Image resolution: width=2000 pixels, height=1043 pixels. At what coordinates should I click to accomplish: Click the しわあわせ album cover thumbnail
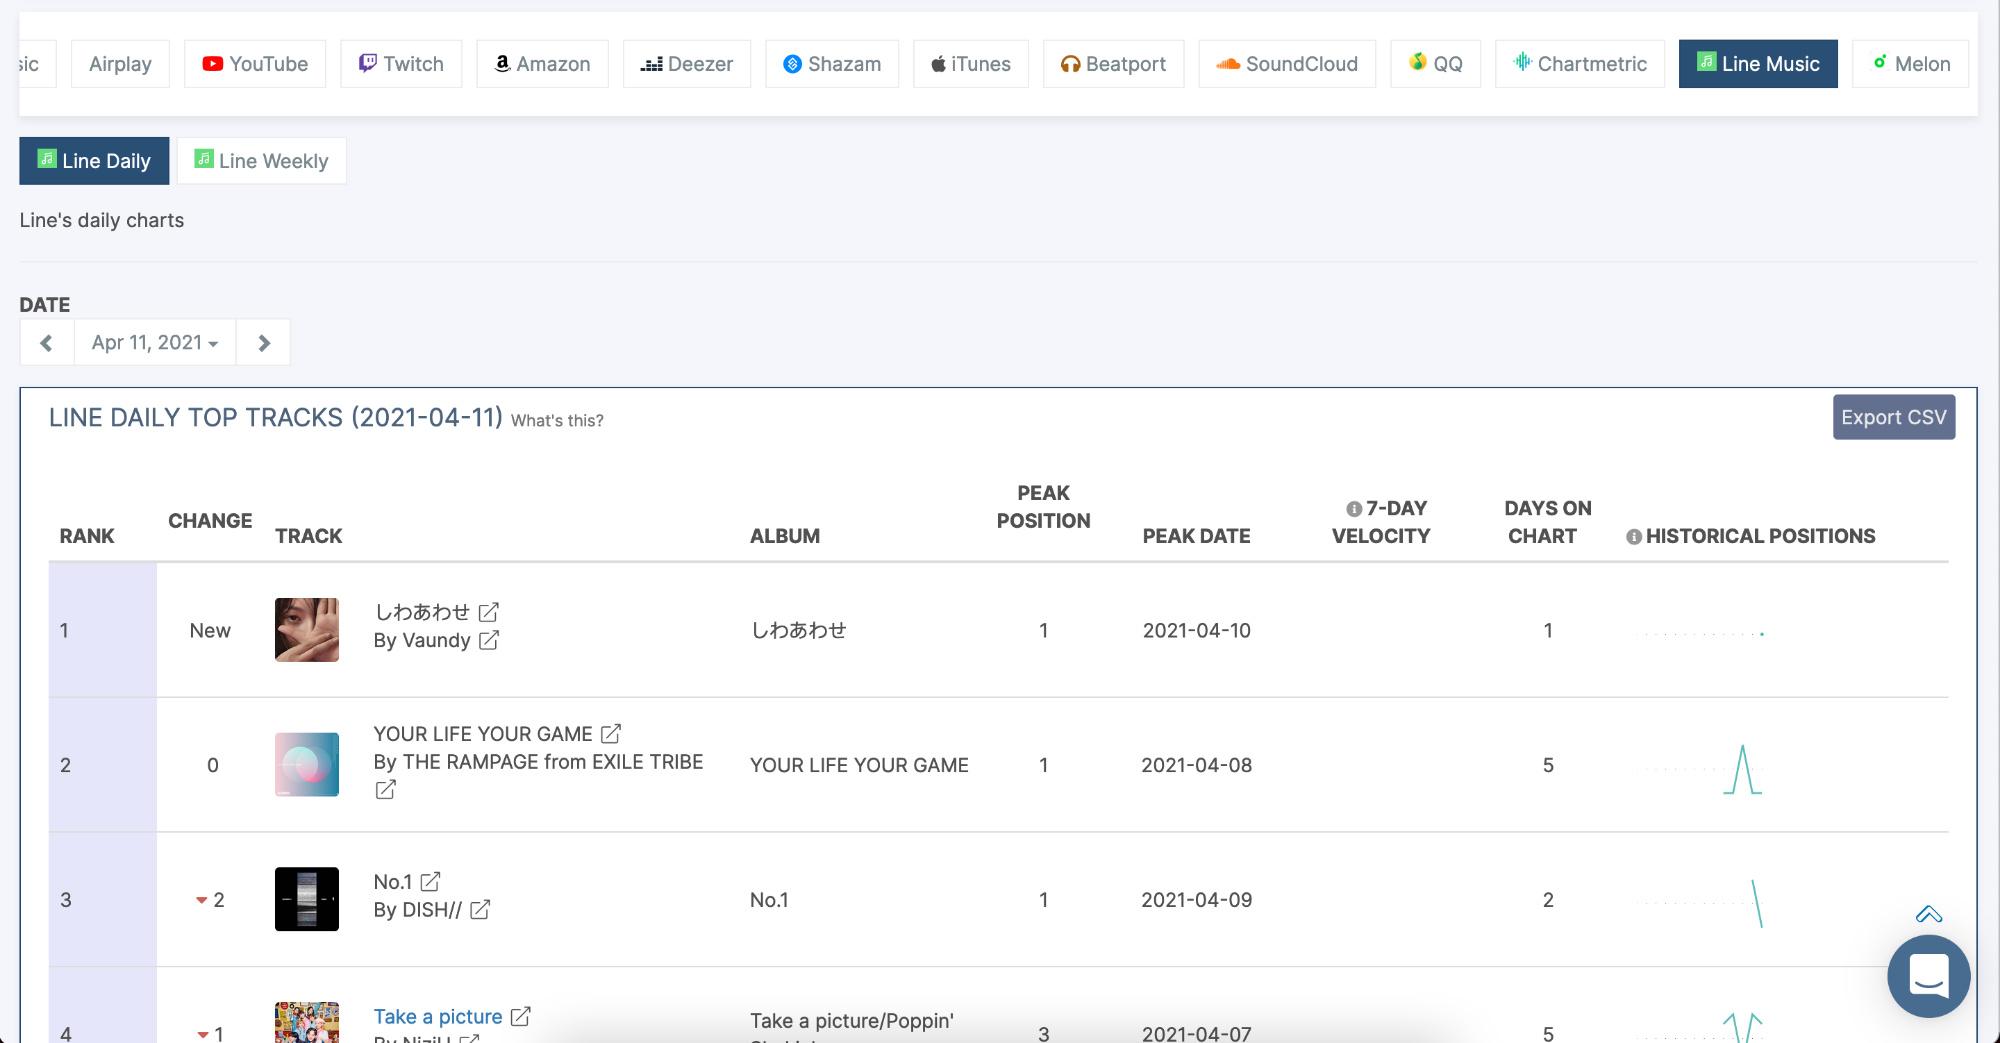[x=307, y=630]
